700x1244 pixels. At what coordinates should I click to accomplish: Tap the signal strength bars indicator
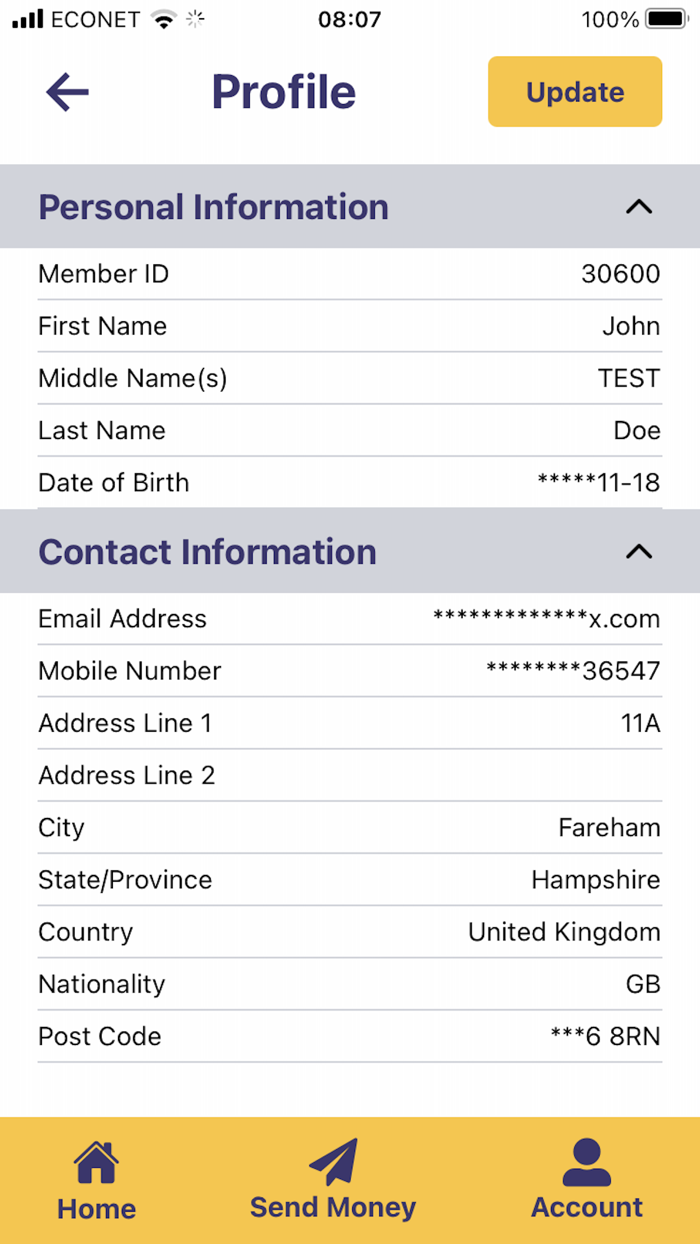(x=25, y=17)
